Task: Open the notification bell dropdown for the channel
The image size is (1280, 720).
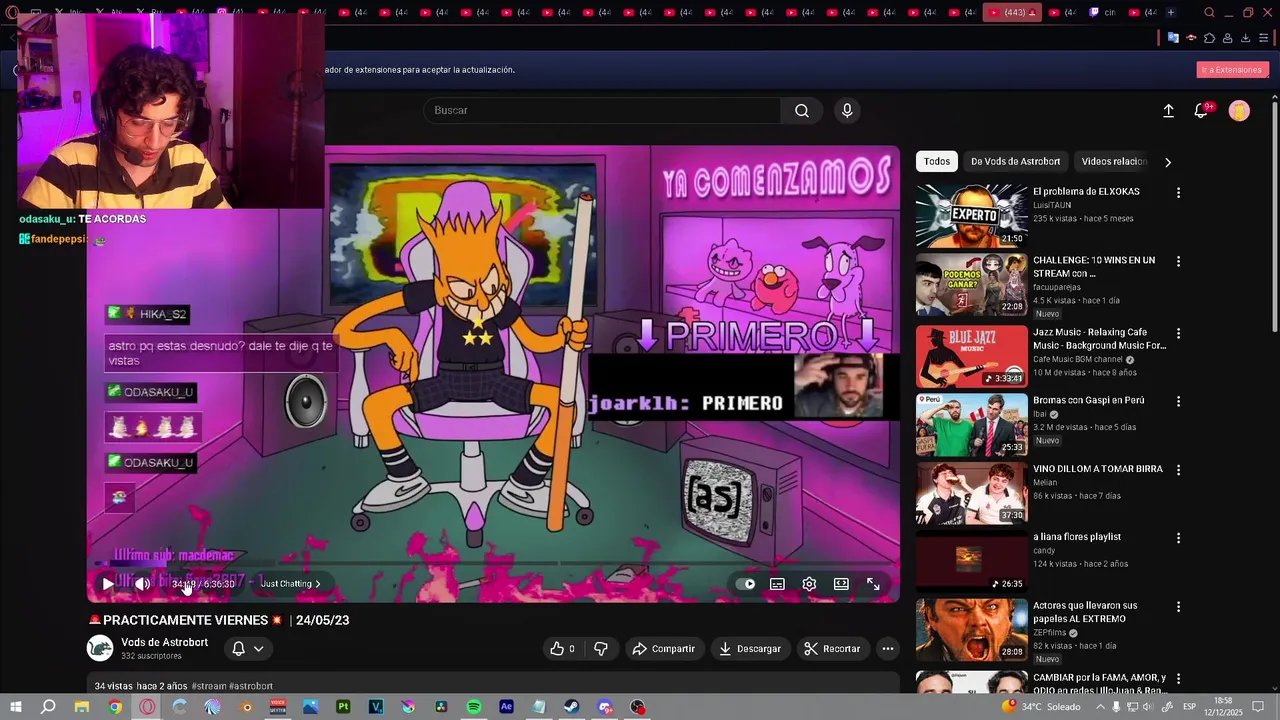Action: click(x=247, y=649)
